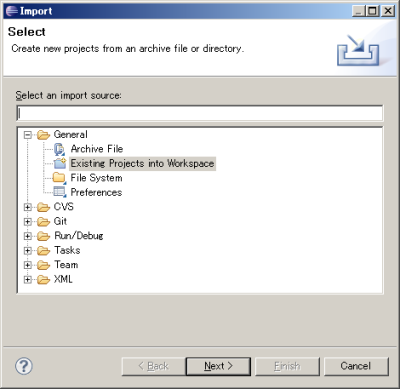Image resolution: width=400 pixels, height=389 pixels.
Task: Open help via the question mark icon
Action: coord(24,366)
